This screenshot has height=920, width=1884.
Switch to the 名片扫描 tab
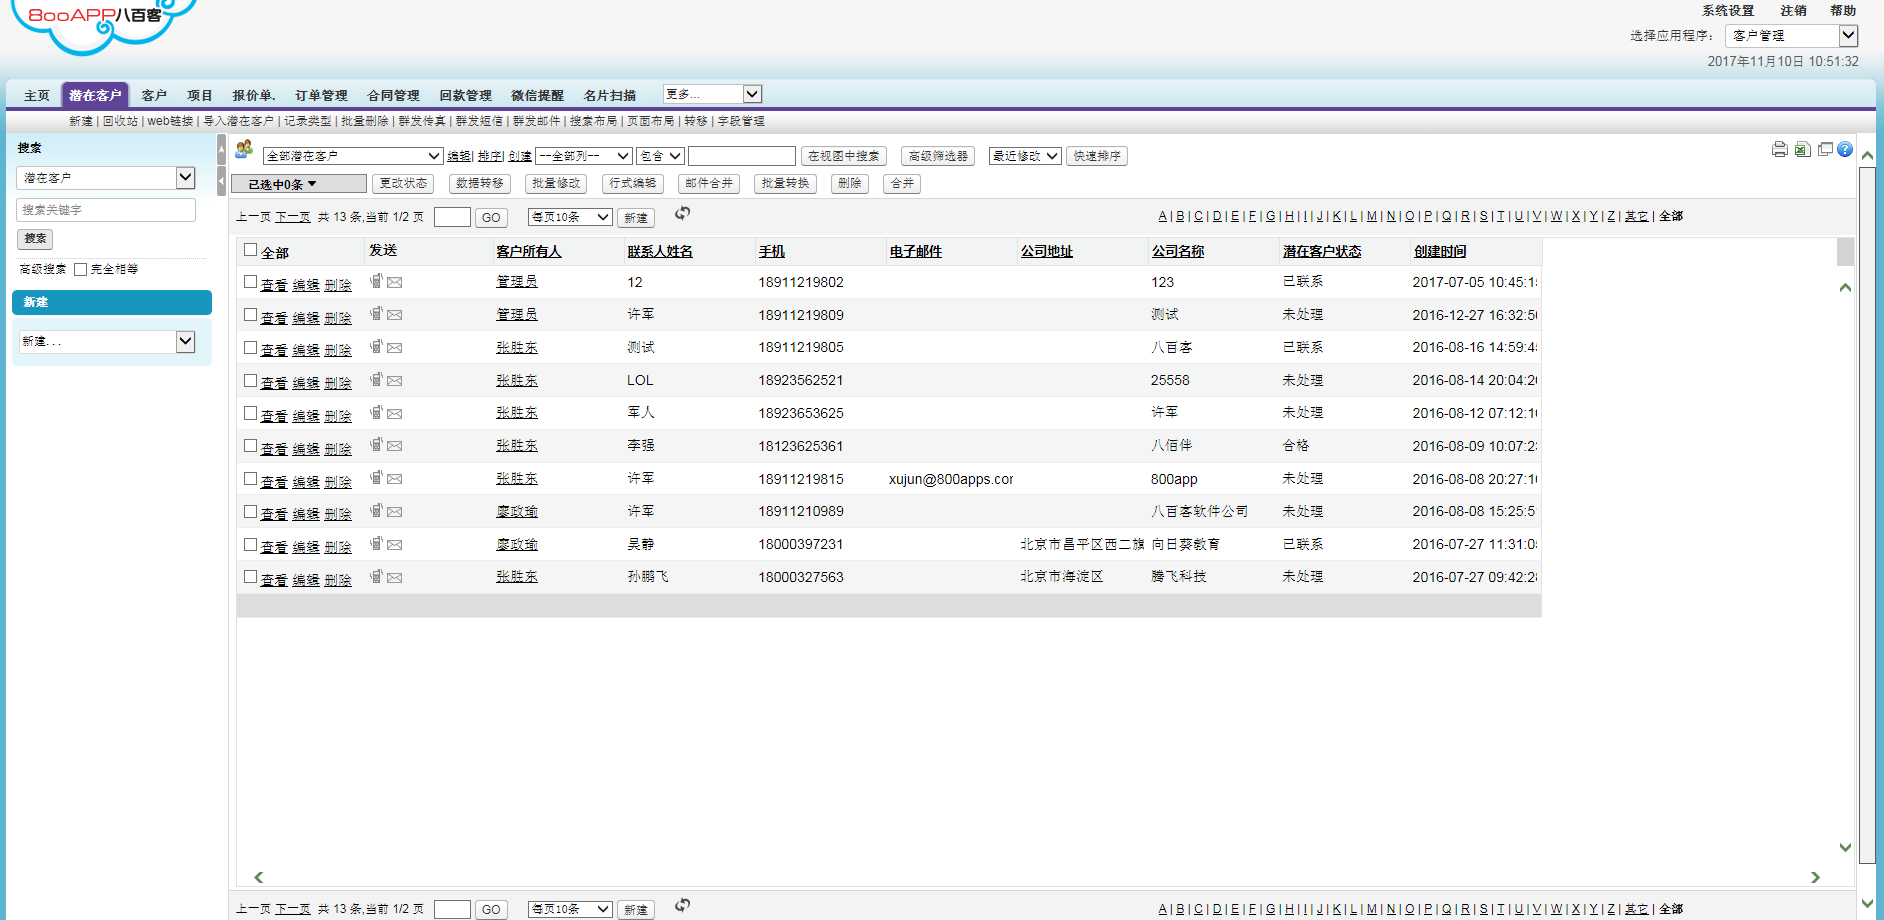(610, 96)
